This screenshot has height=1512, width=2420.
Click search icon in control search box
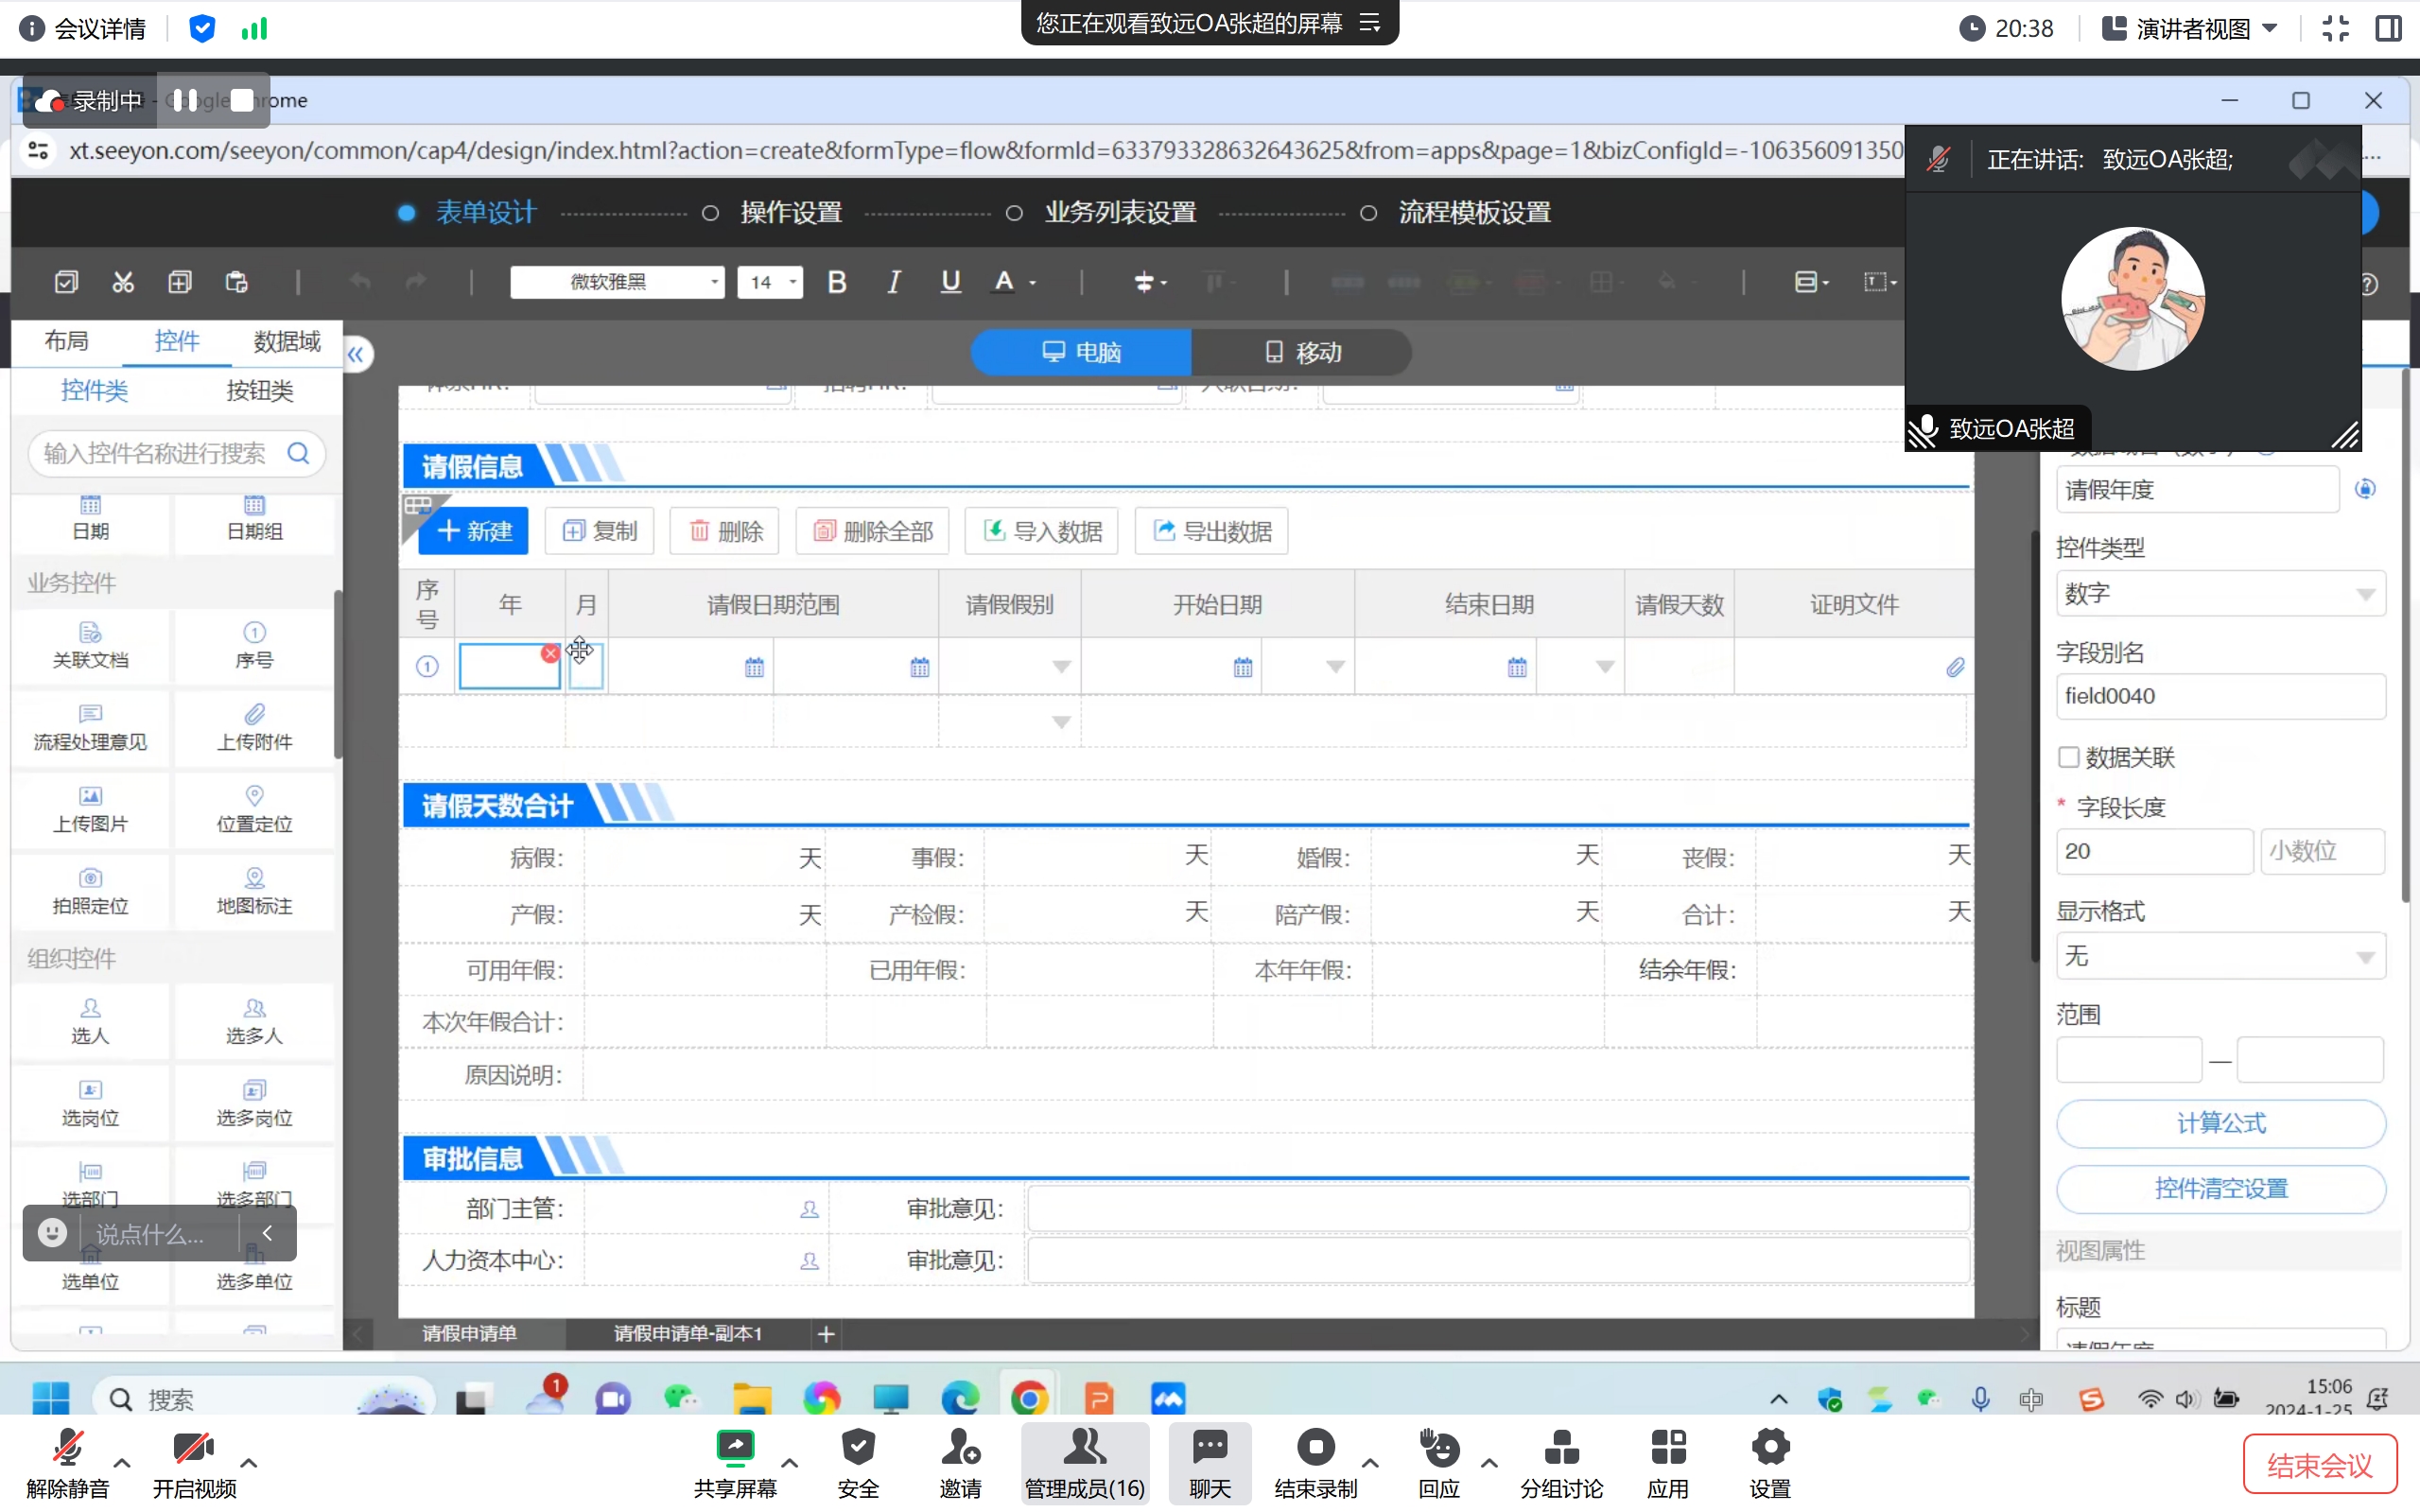pos(298,453)
